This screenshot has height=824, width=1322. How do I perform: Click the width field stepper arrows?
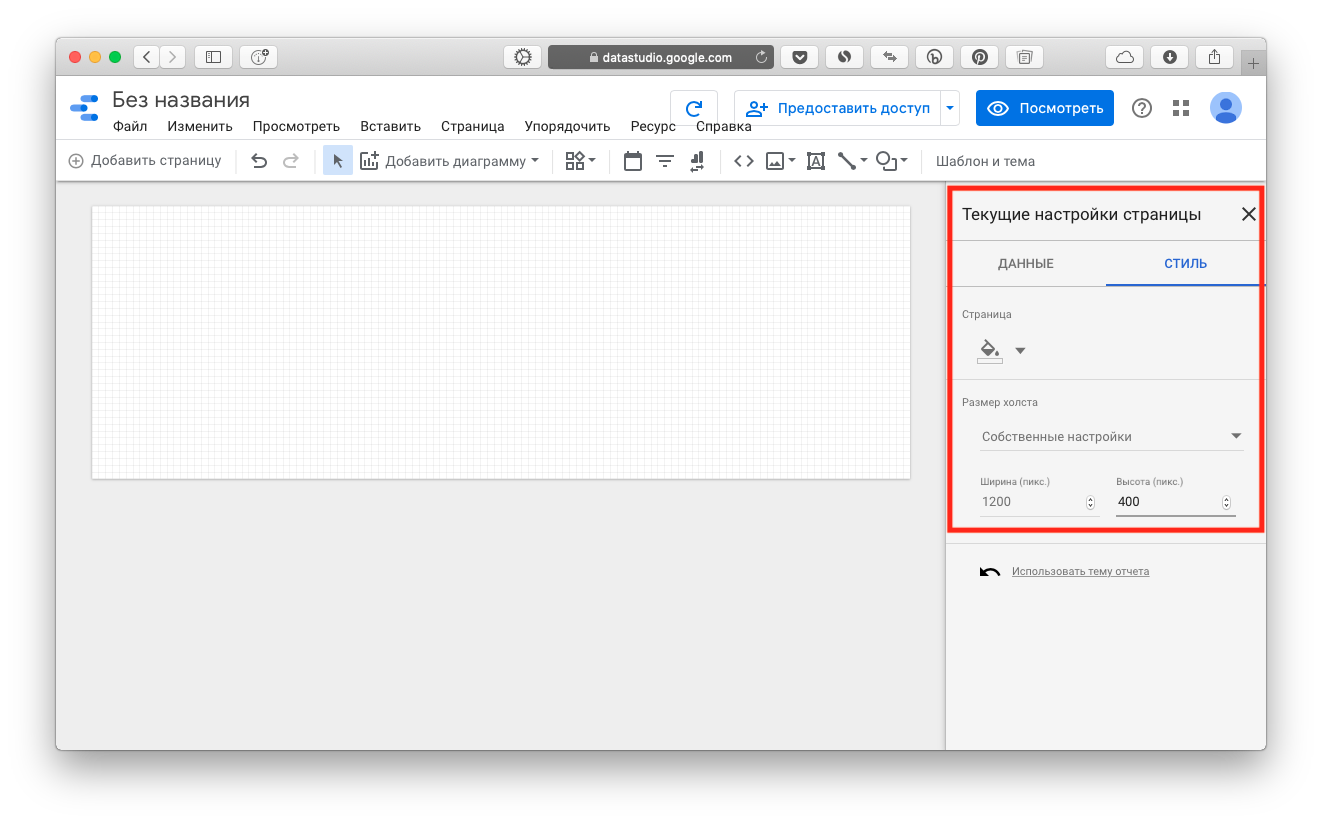point(1090,503)
